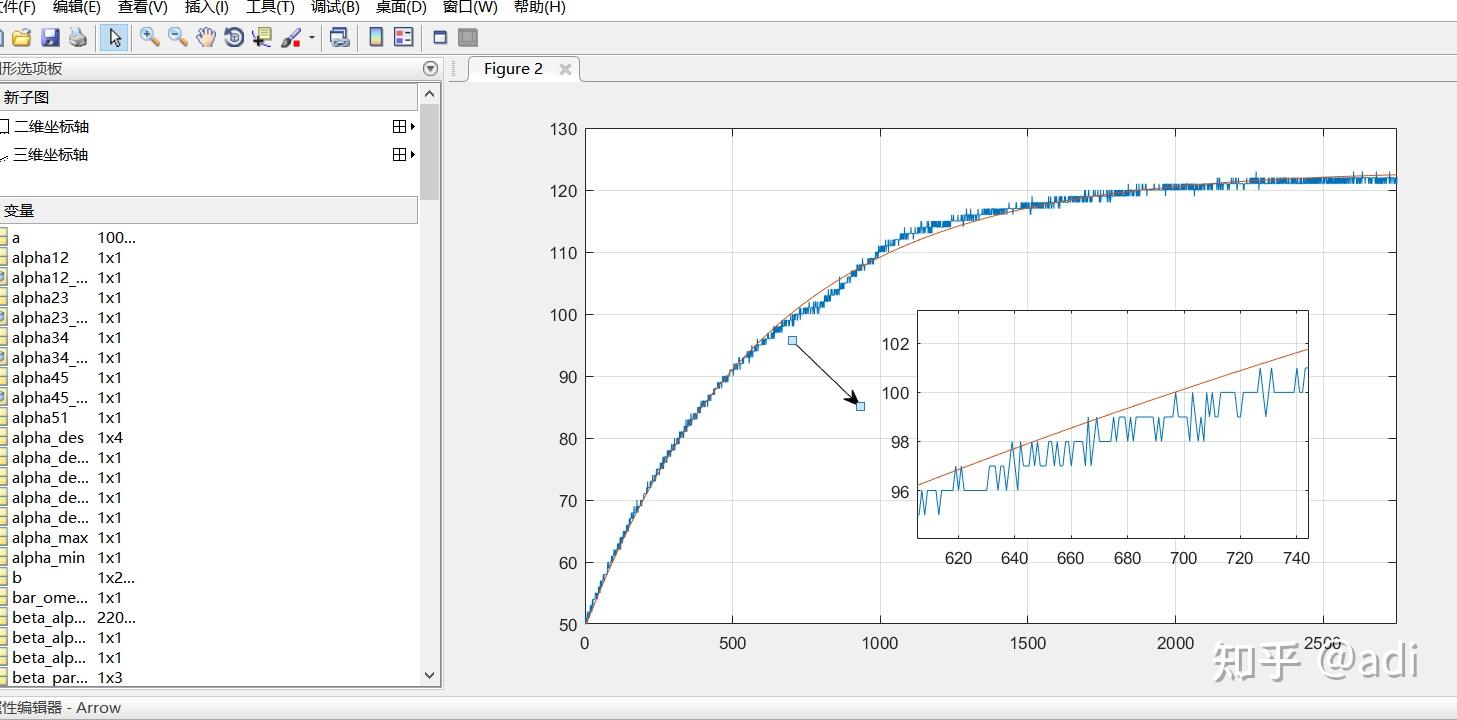Open the figure palette panel options dropdown
The height and width of the screenshot is (720, 1457).
click(x=430, y=69)
